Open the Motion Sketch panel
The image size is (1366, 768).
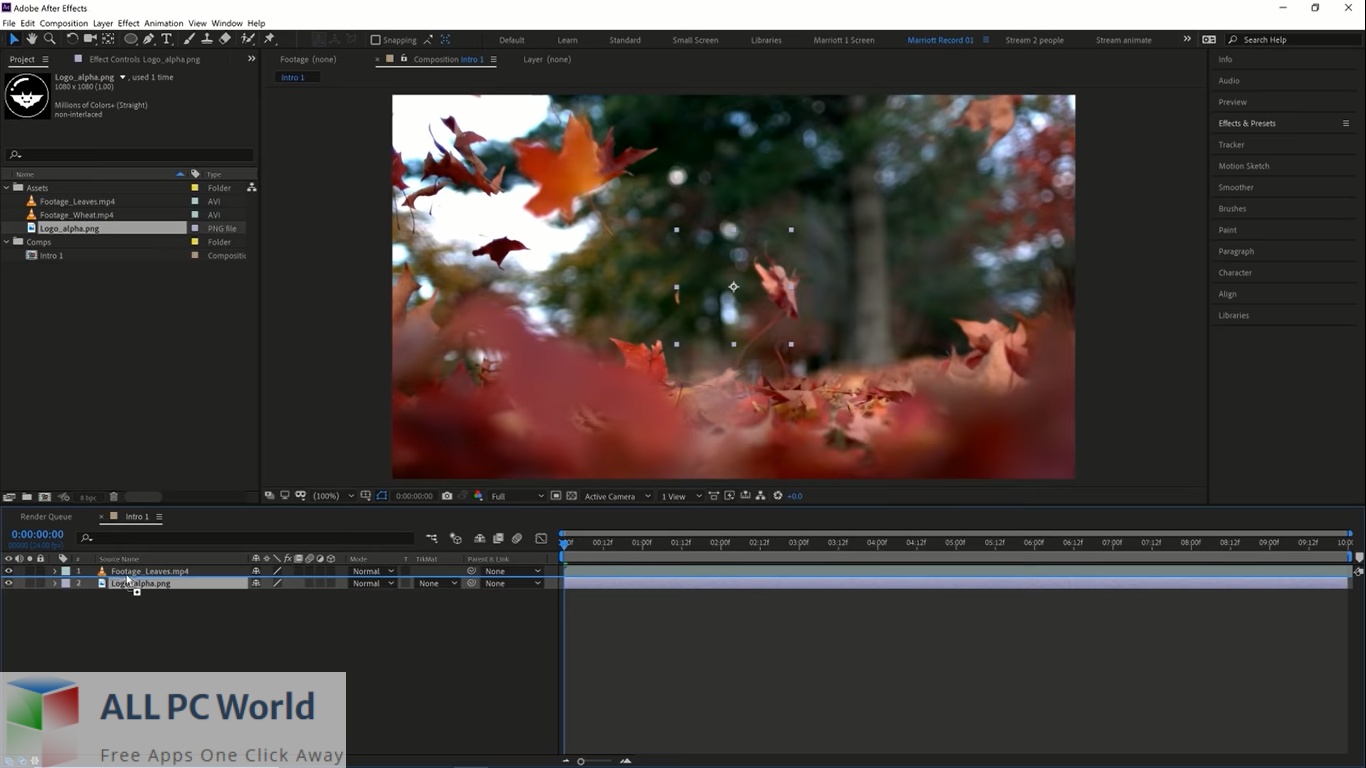pyautogui.click(x=1244, y=166)
